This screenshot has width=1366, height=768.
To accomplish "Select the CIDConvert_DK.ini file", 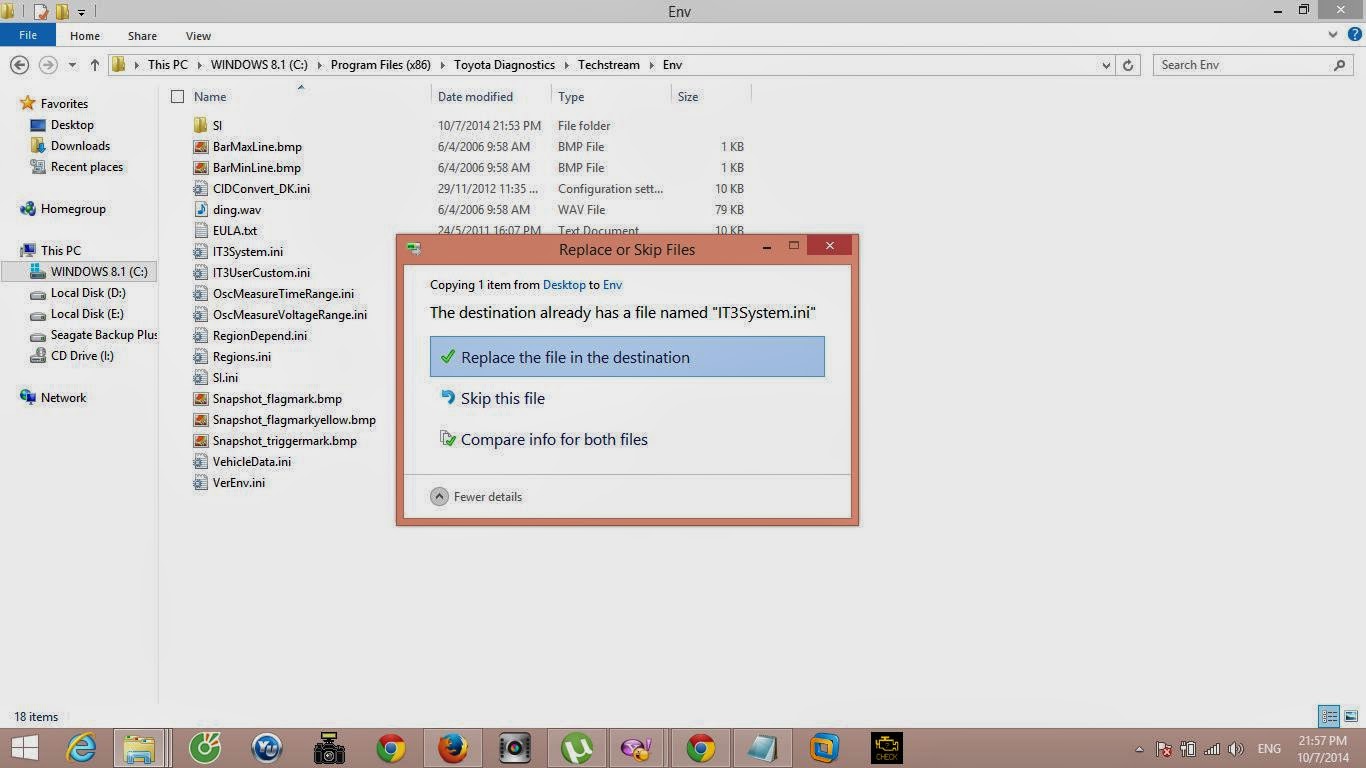I will click(x=261, y=189).
